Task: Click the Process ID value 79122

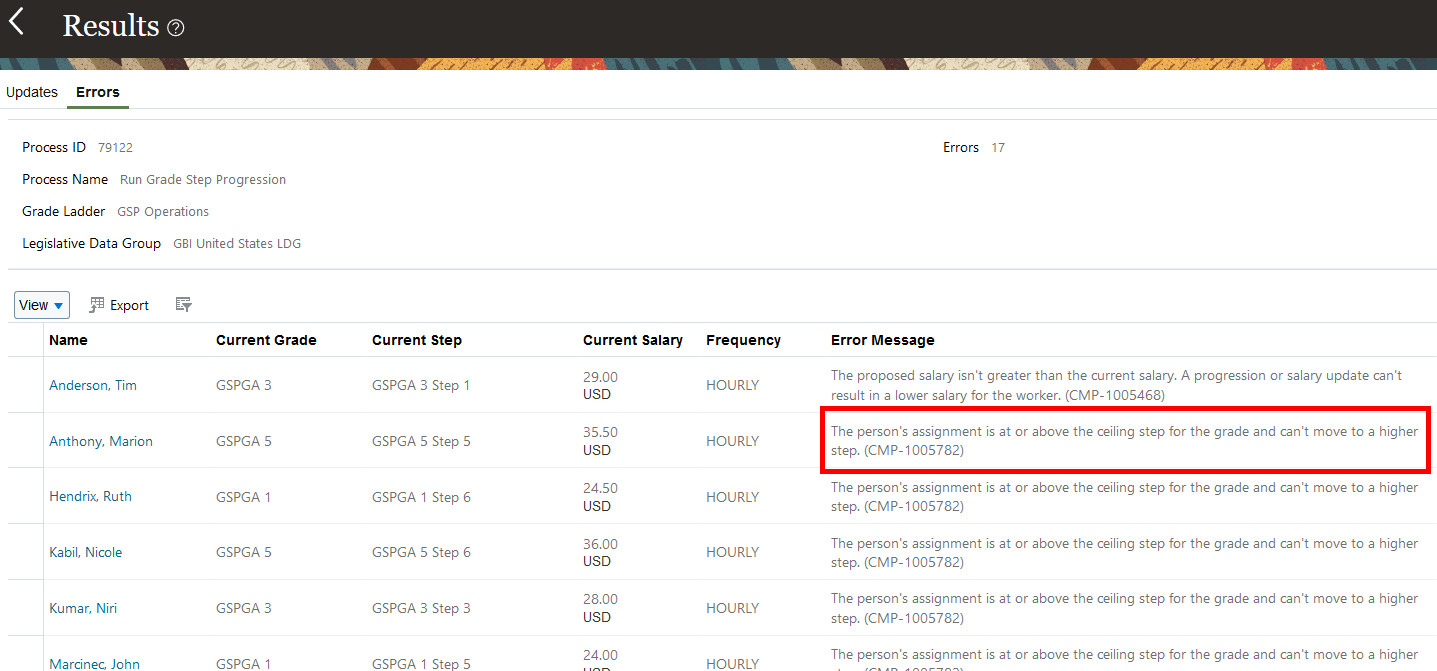Action: click(115, 147)
